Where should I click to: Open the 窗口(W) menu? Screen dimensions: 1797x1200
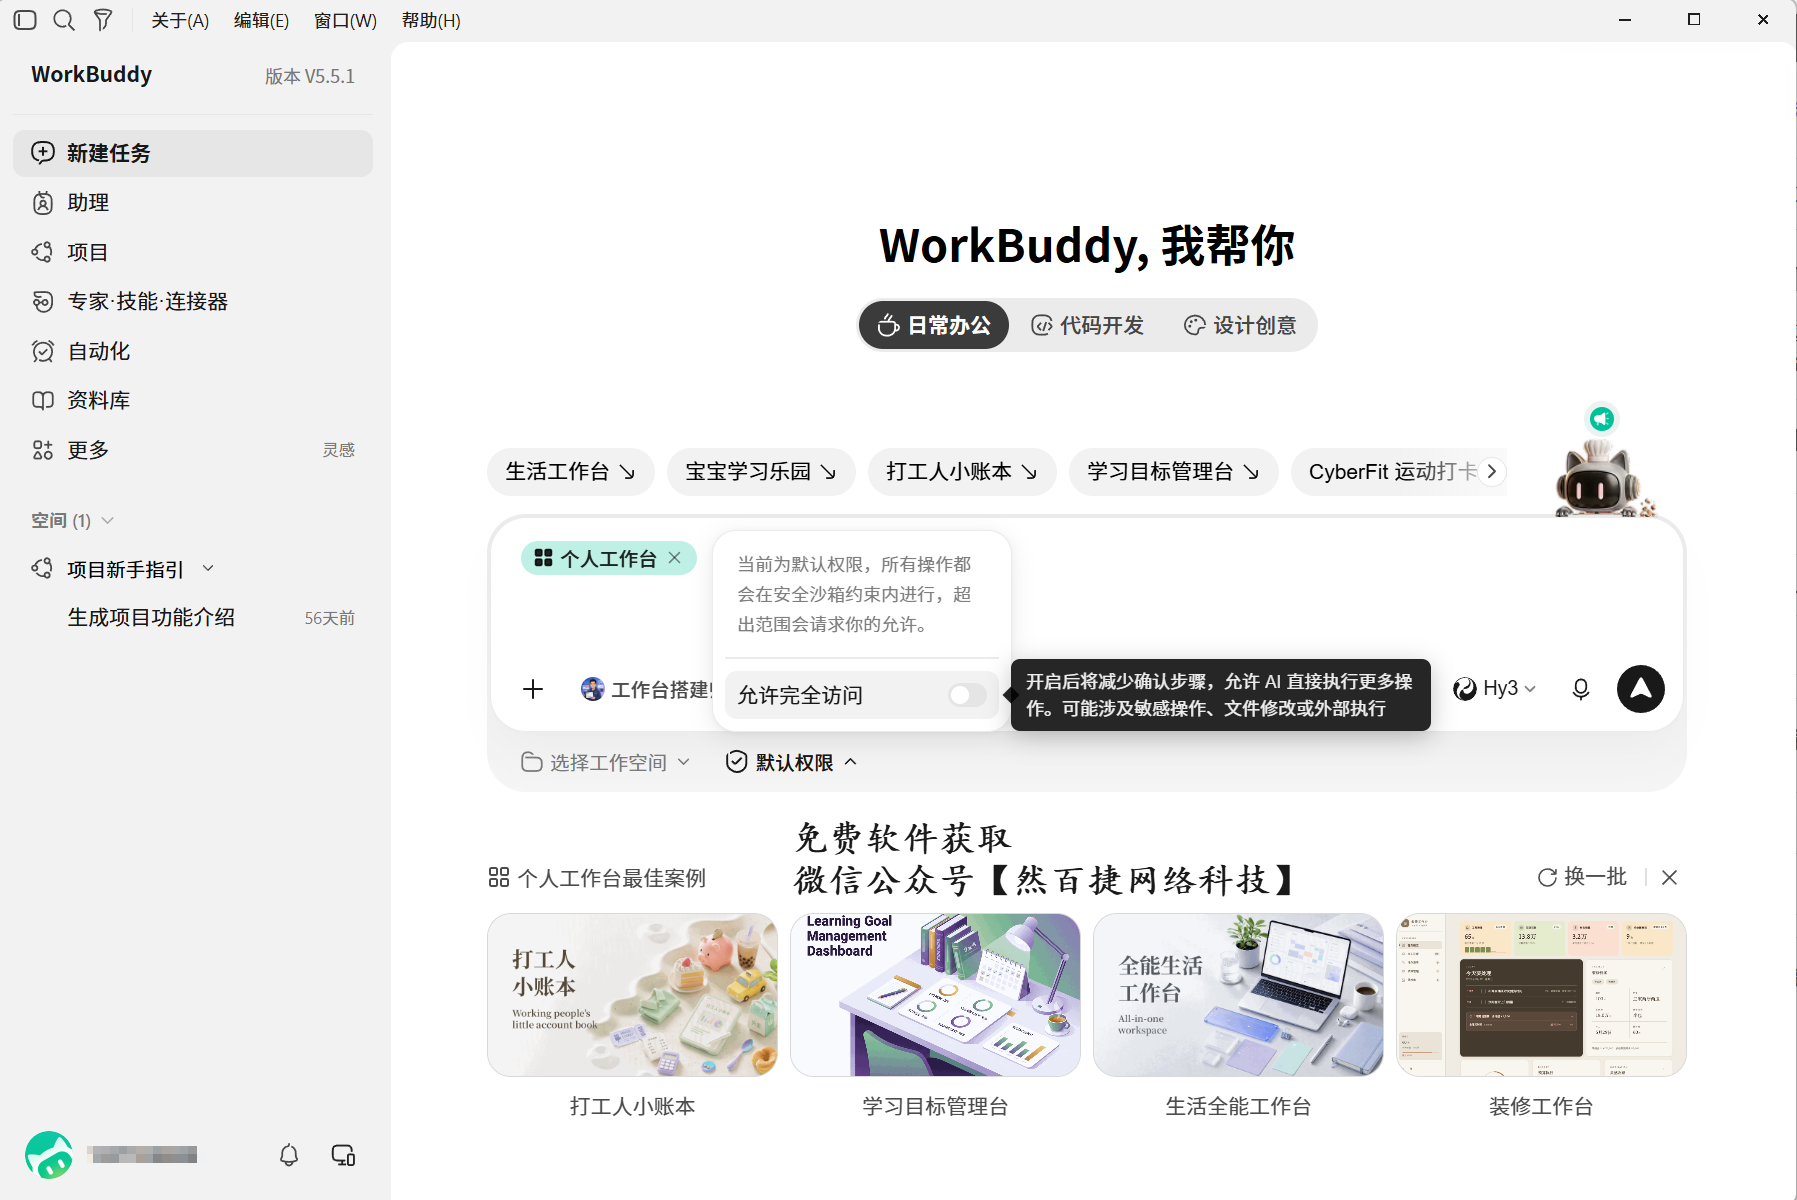click(345, 20)
